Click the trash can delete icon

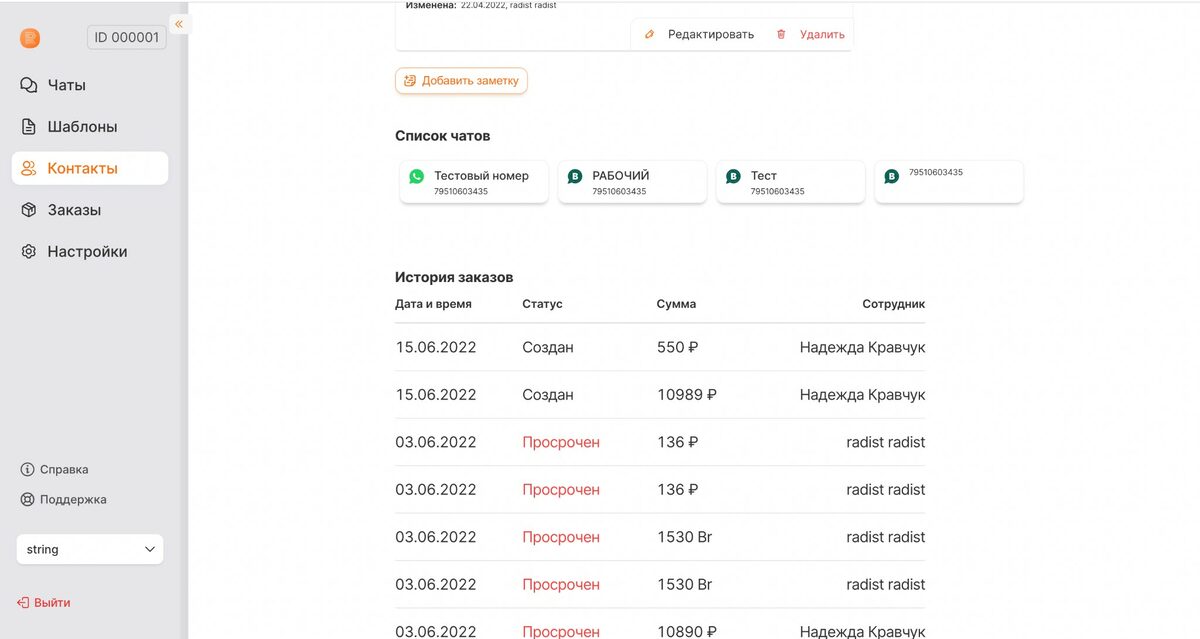pyautogui.click(x=781, y=34)
